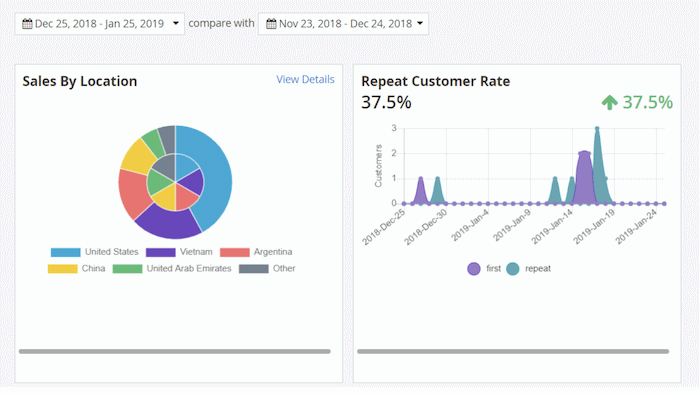Click the green up arrow beside 37.5% change
The image size is (700, 393).
point(609,102)
